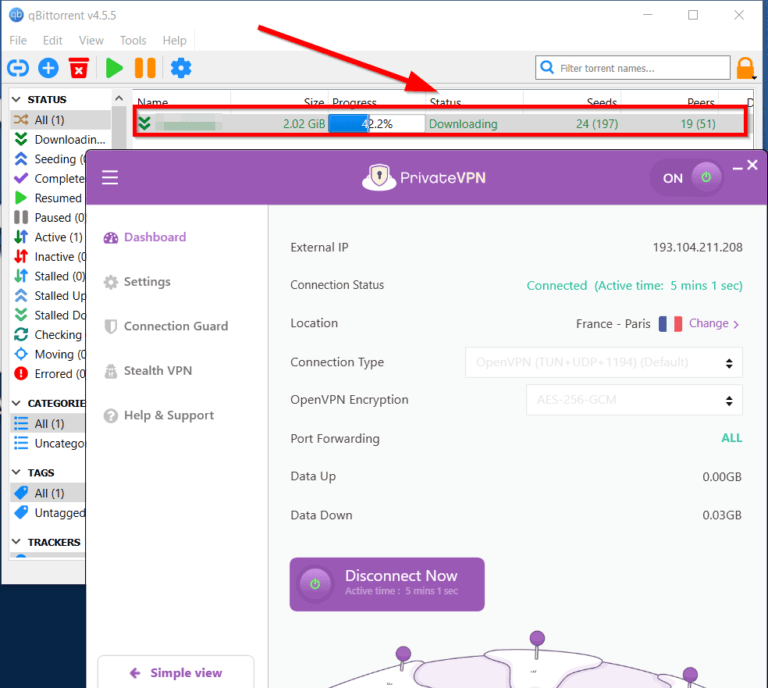Open Stealth VPN in PrivateVPN

[x=148, y=371]
